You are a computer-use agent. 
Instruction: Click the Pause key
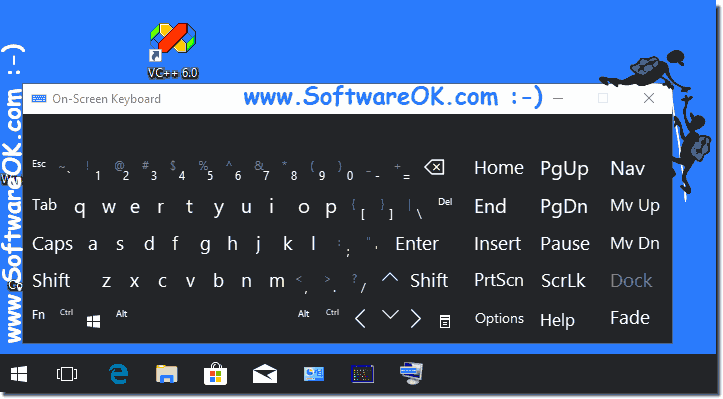point(565,244)
